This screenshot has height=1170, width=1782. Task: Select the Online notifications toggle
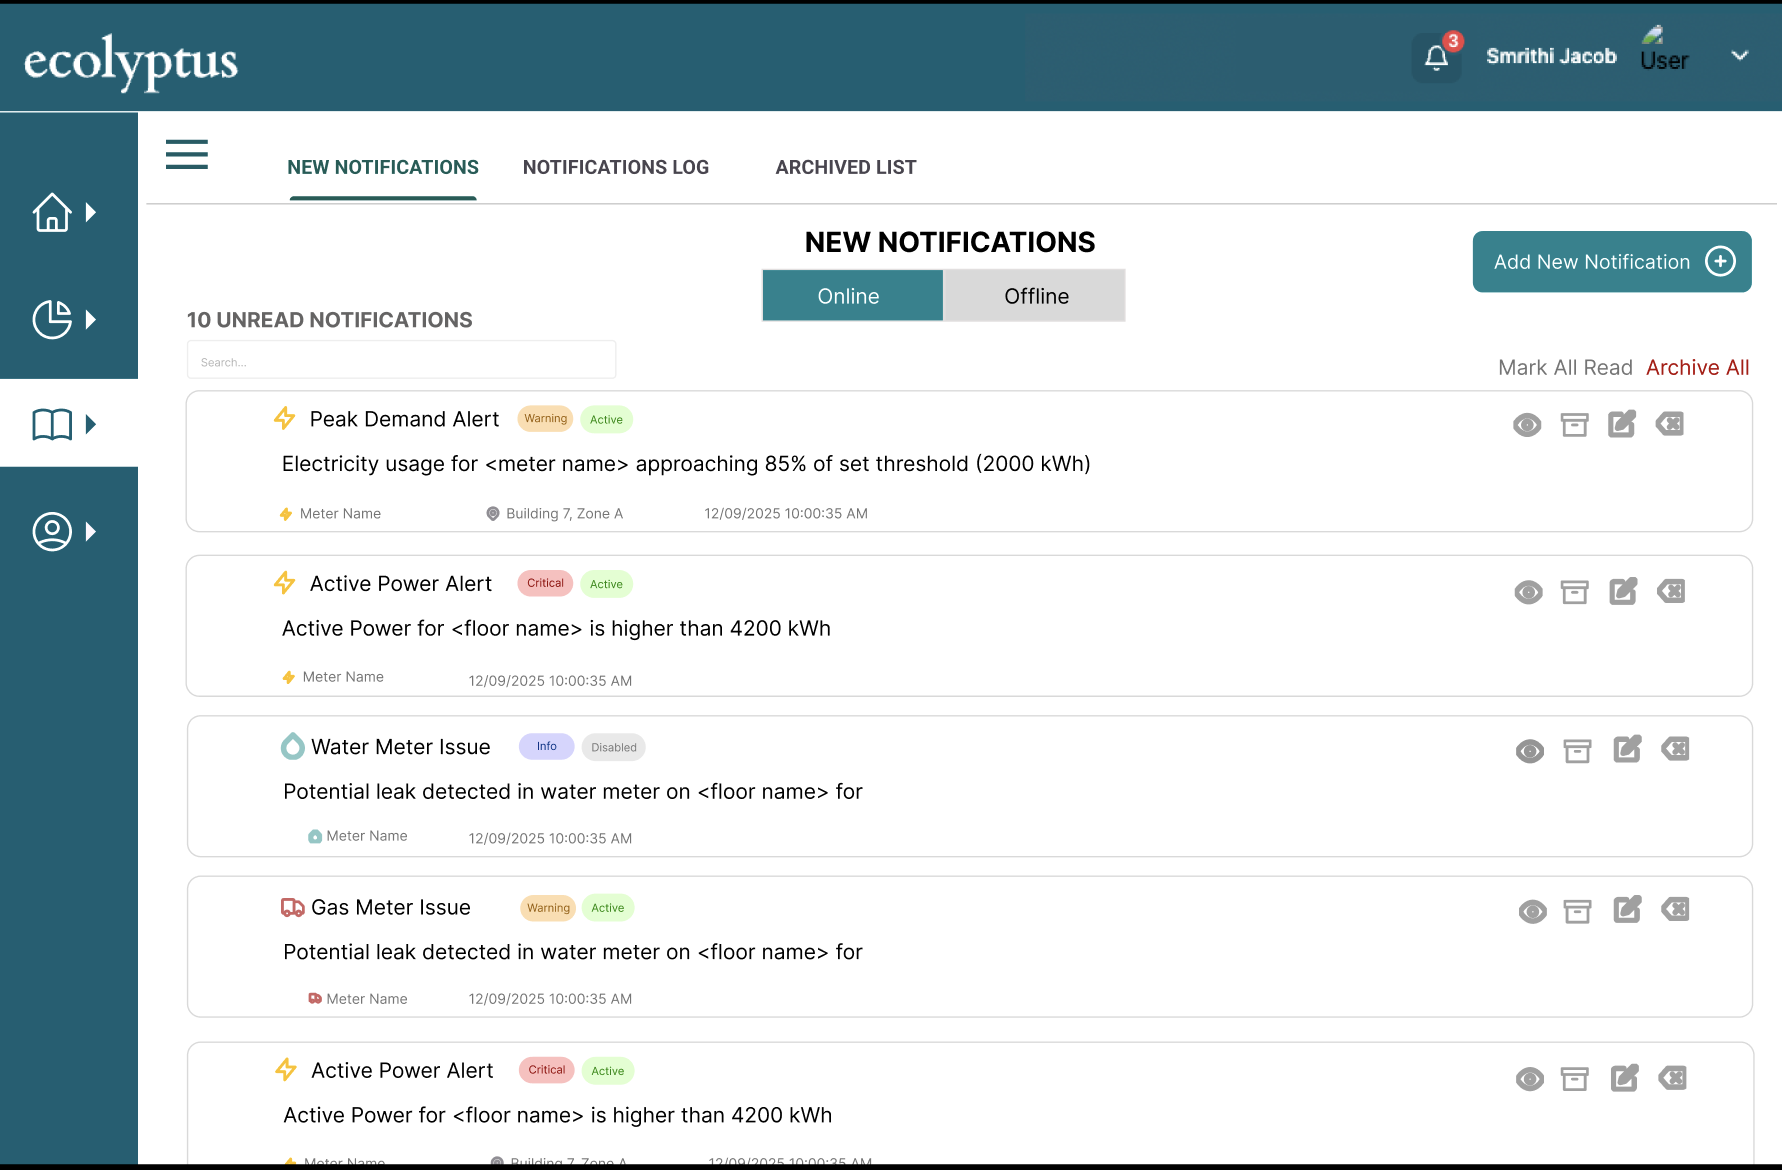point(849,295)
